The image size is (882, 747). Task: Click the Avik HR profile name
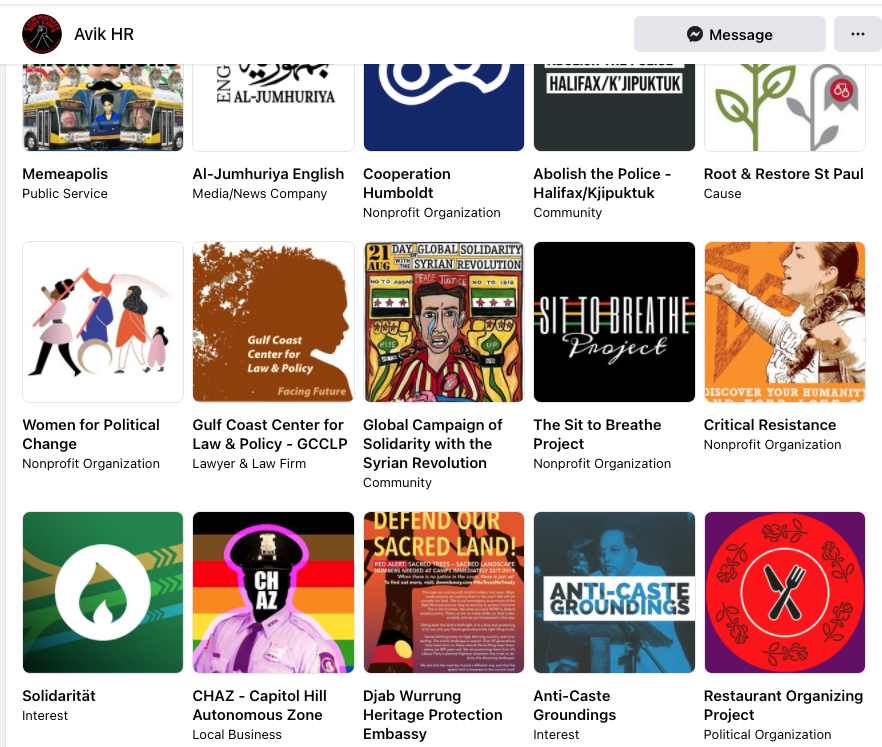[104, 35]
